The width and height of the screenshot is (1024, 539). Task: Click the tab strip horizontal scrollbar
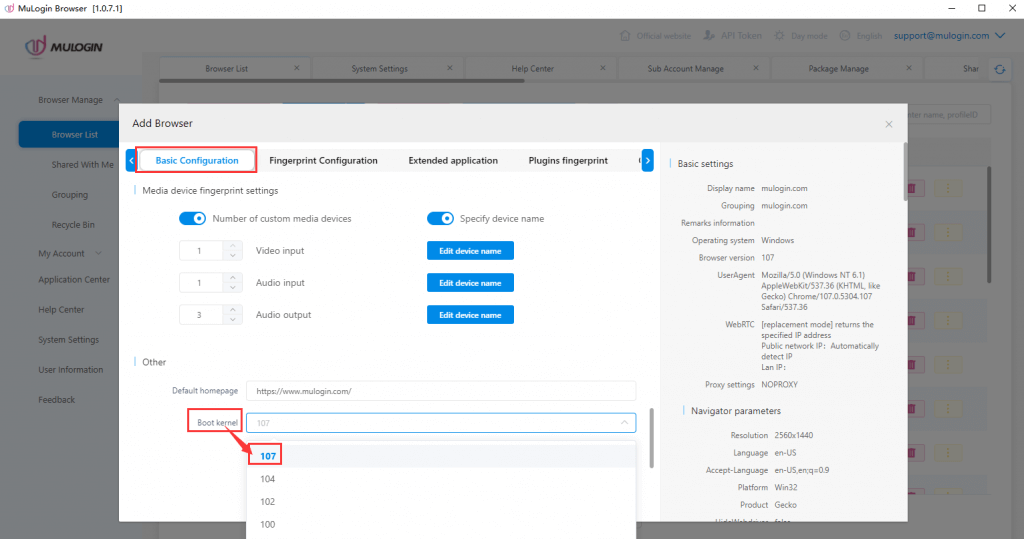tap(342, 81)
